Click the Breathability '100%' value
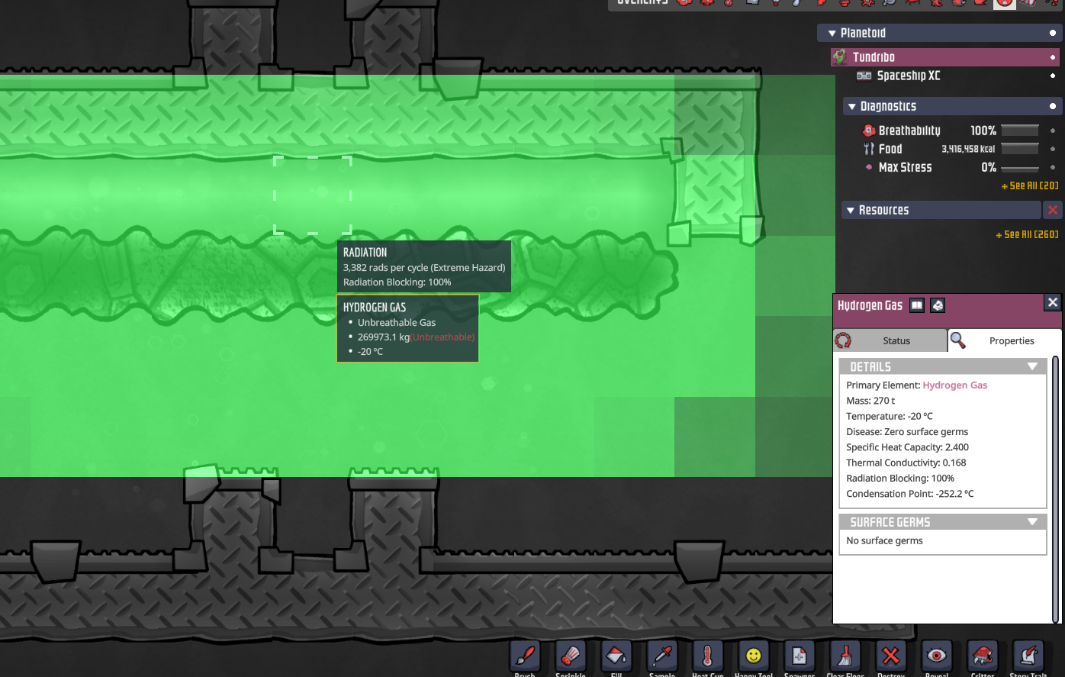 tap(983, 130)
